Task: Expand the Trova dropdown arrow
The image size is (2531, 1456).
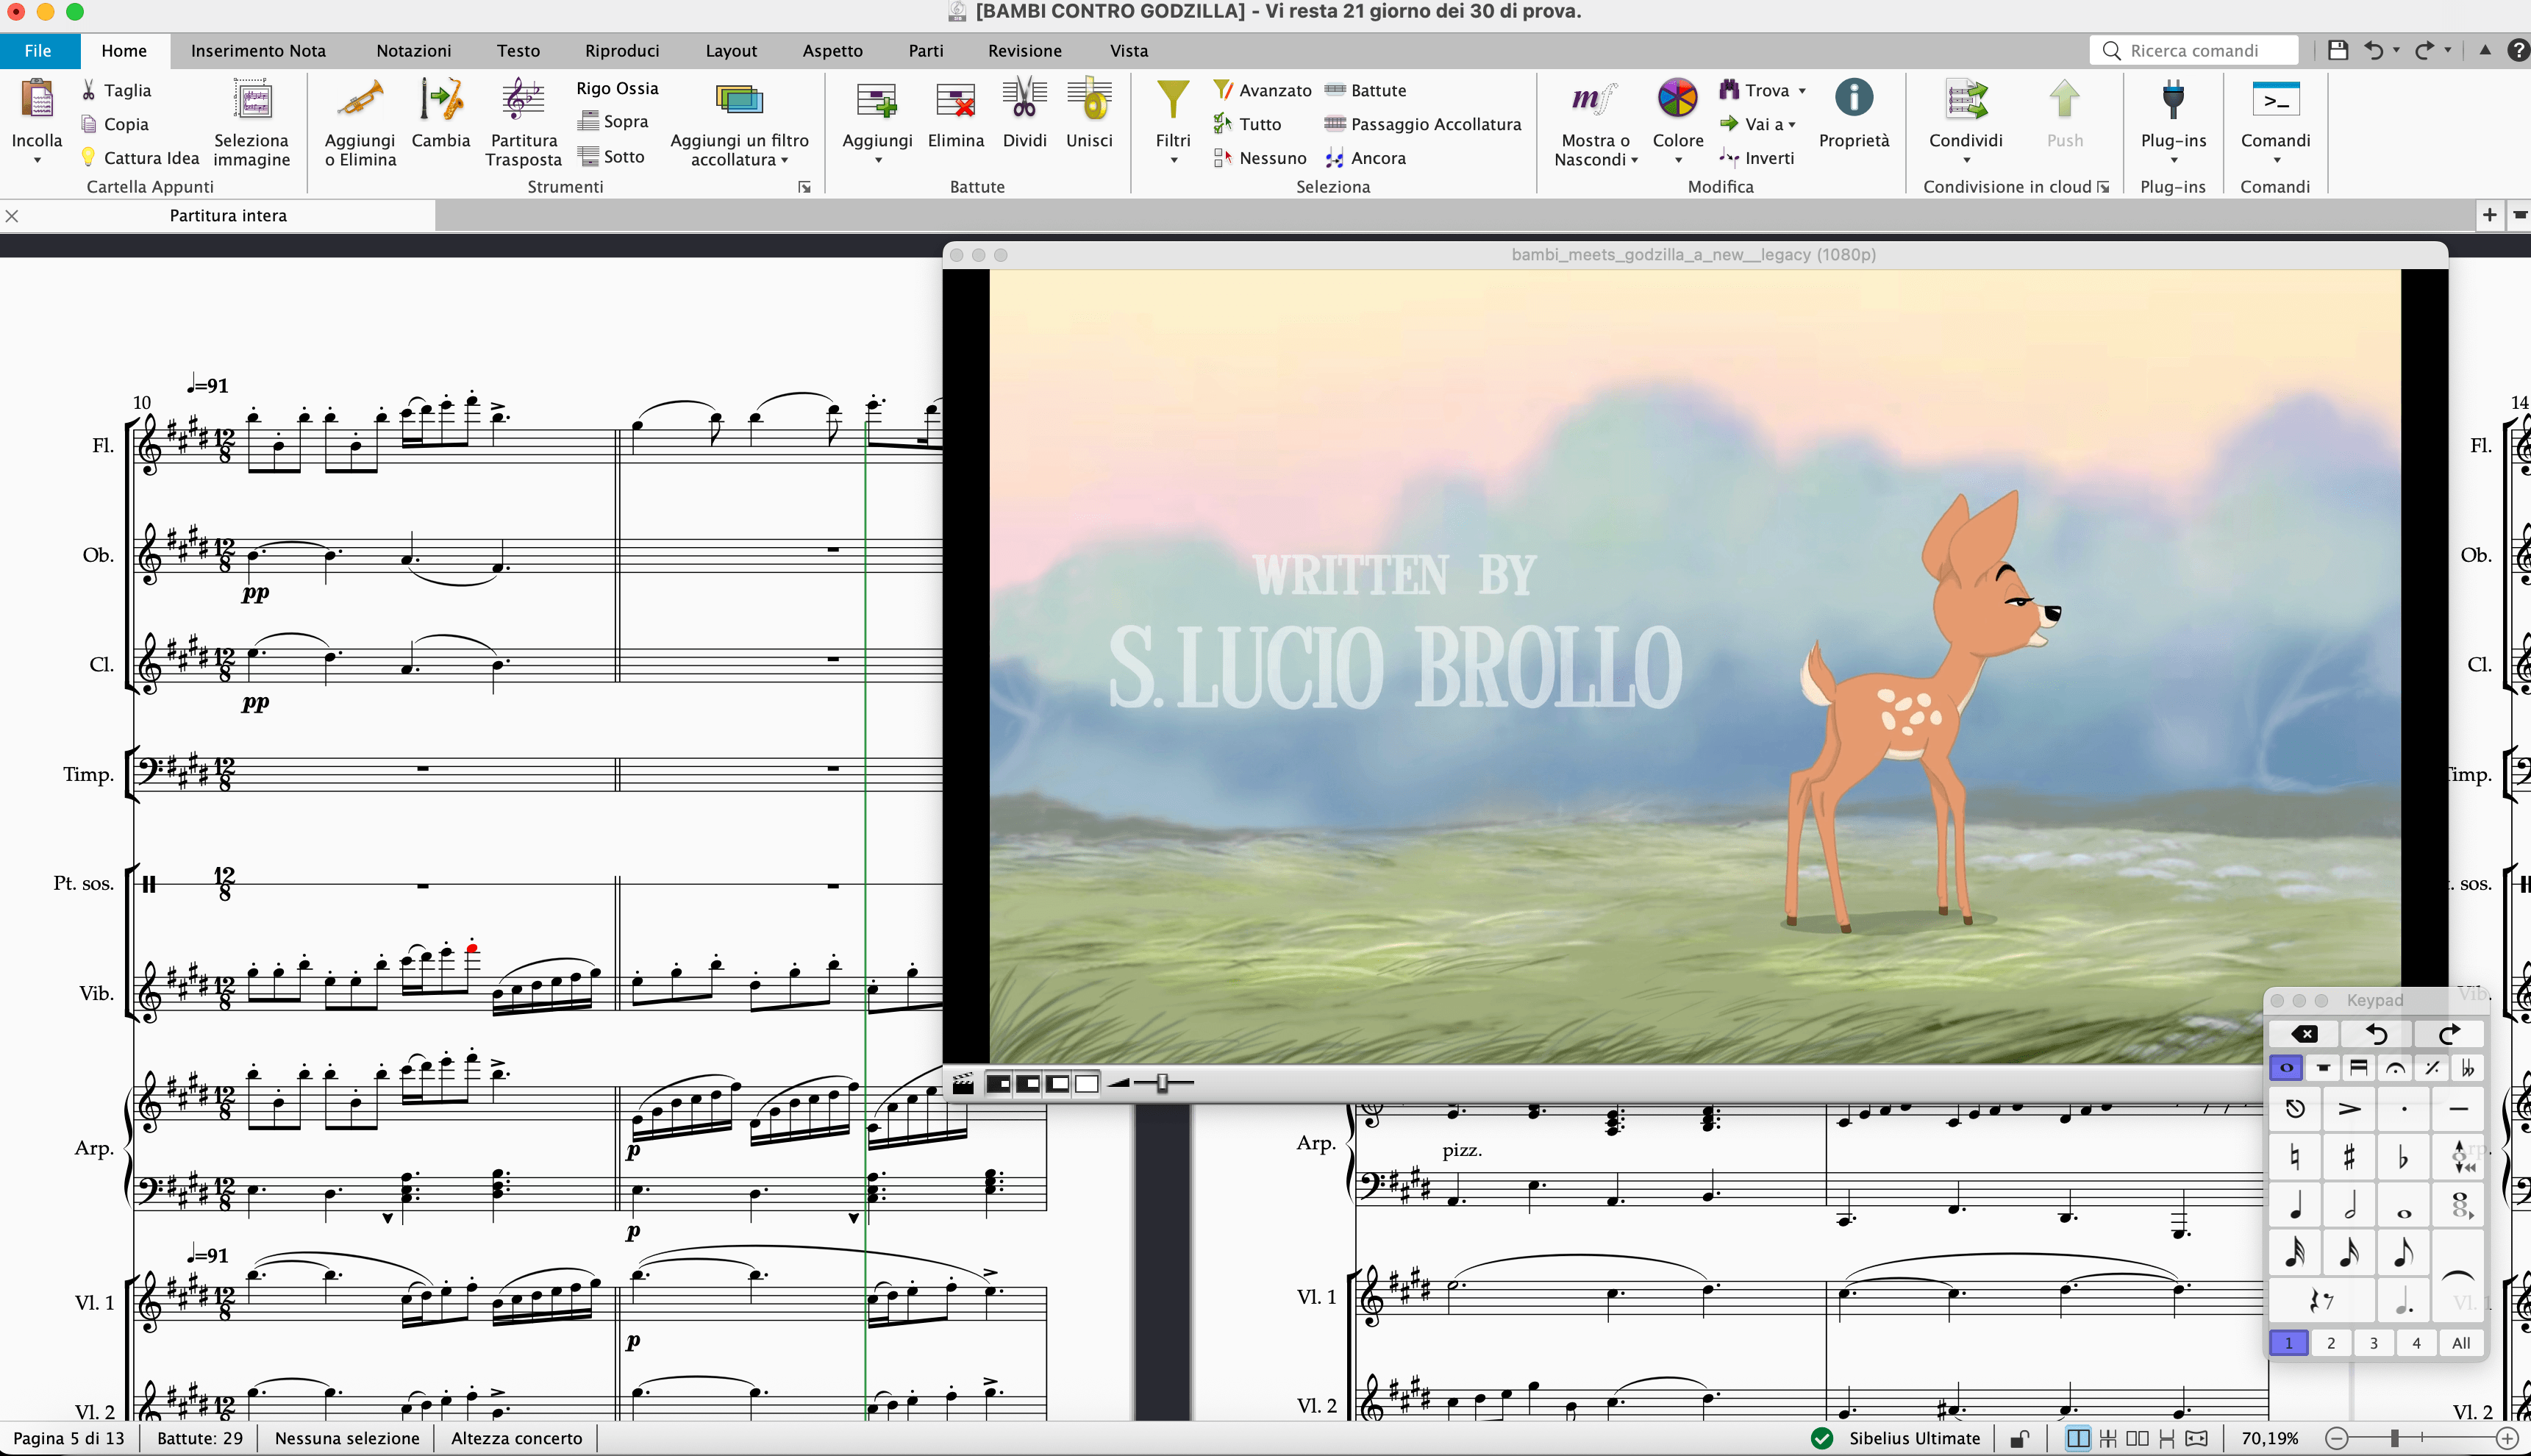Action: point(1802,91)
